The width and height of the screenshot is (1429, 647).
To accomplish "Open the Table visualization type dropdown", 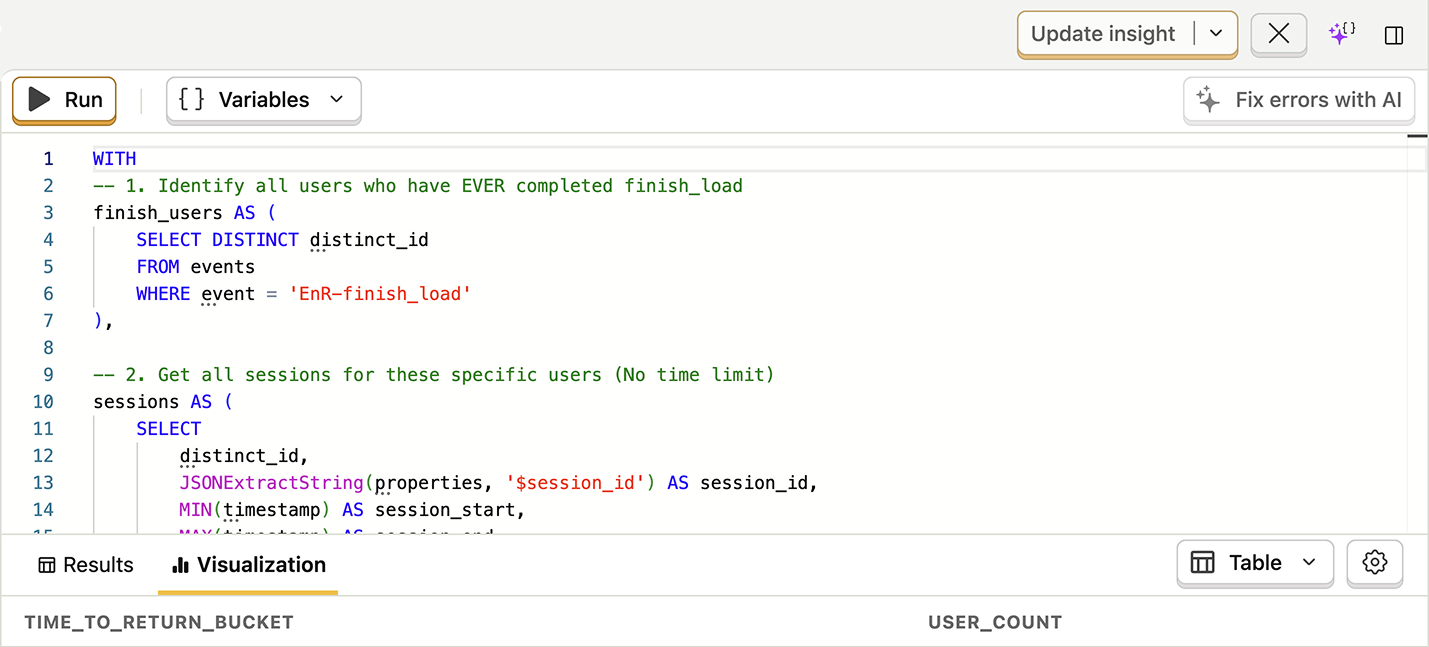I will coord(1255,563).
